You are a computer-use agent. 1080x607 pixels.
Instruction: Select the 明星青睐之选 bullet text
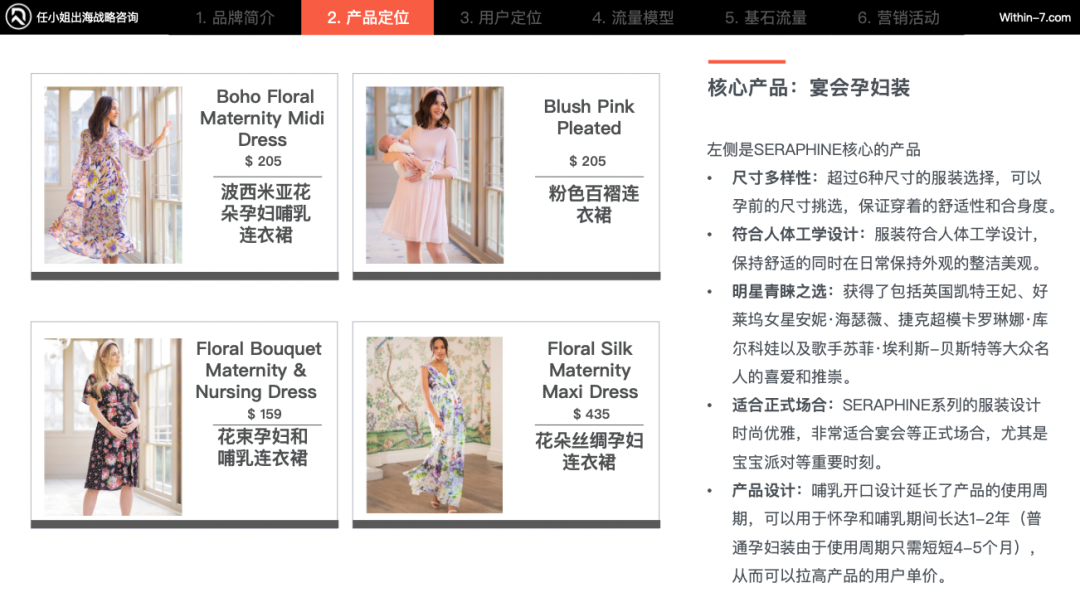tap(779, 291)
